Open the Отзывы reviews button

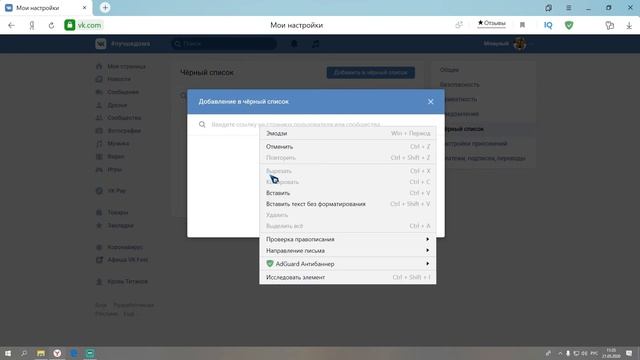click(492, 24)
